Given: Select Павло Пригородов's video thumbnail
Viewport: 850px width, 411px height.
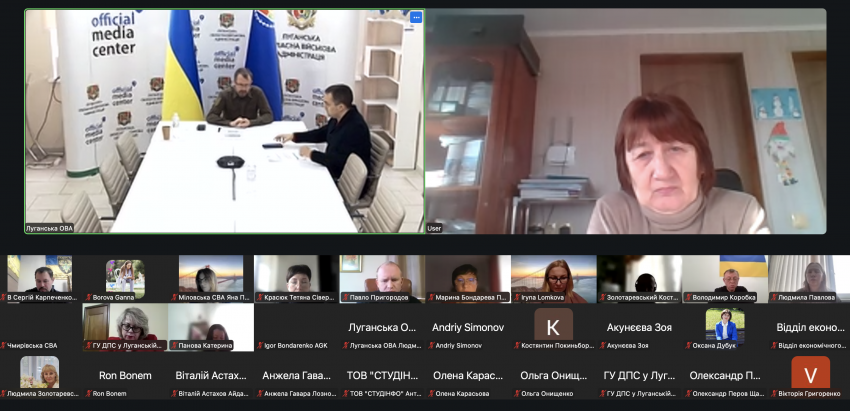Looking at the screenshot, I should (x=382, y=279).
